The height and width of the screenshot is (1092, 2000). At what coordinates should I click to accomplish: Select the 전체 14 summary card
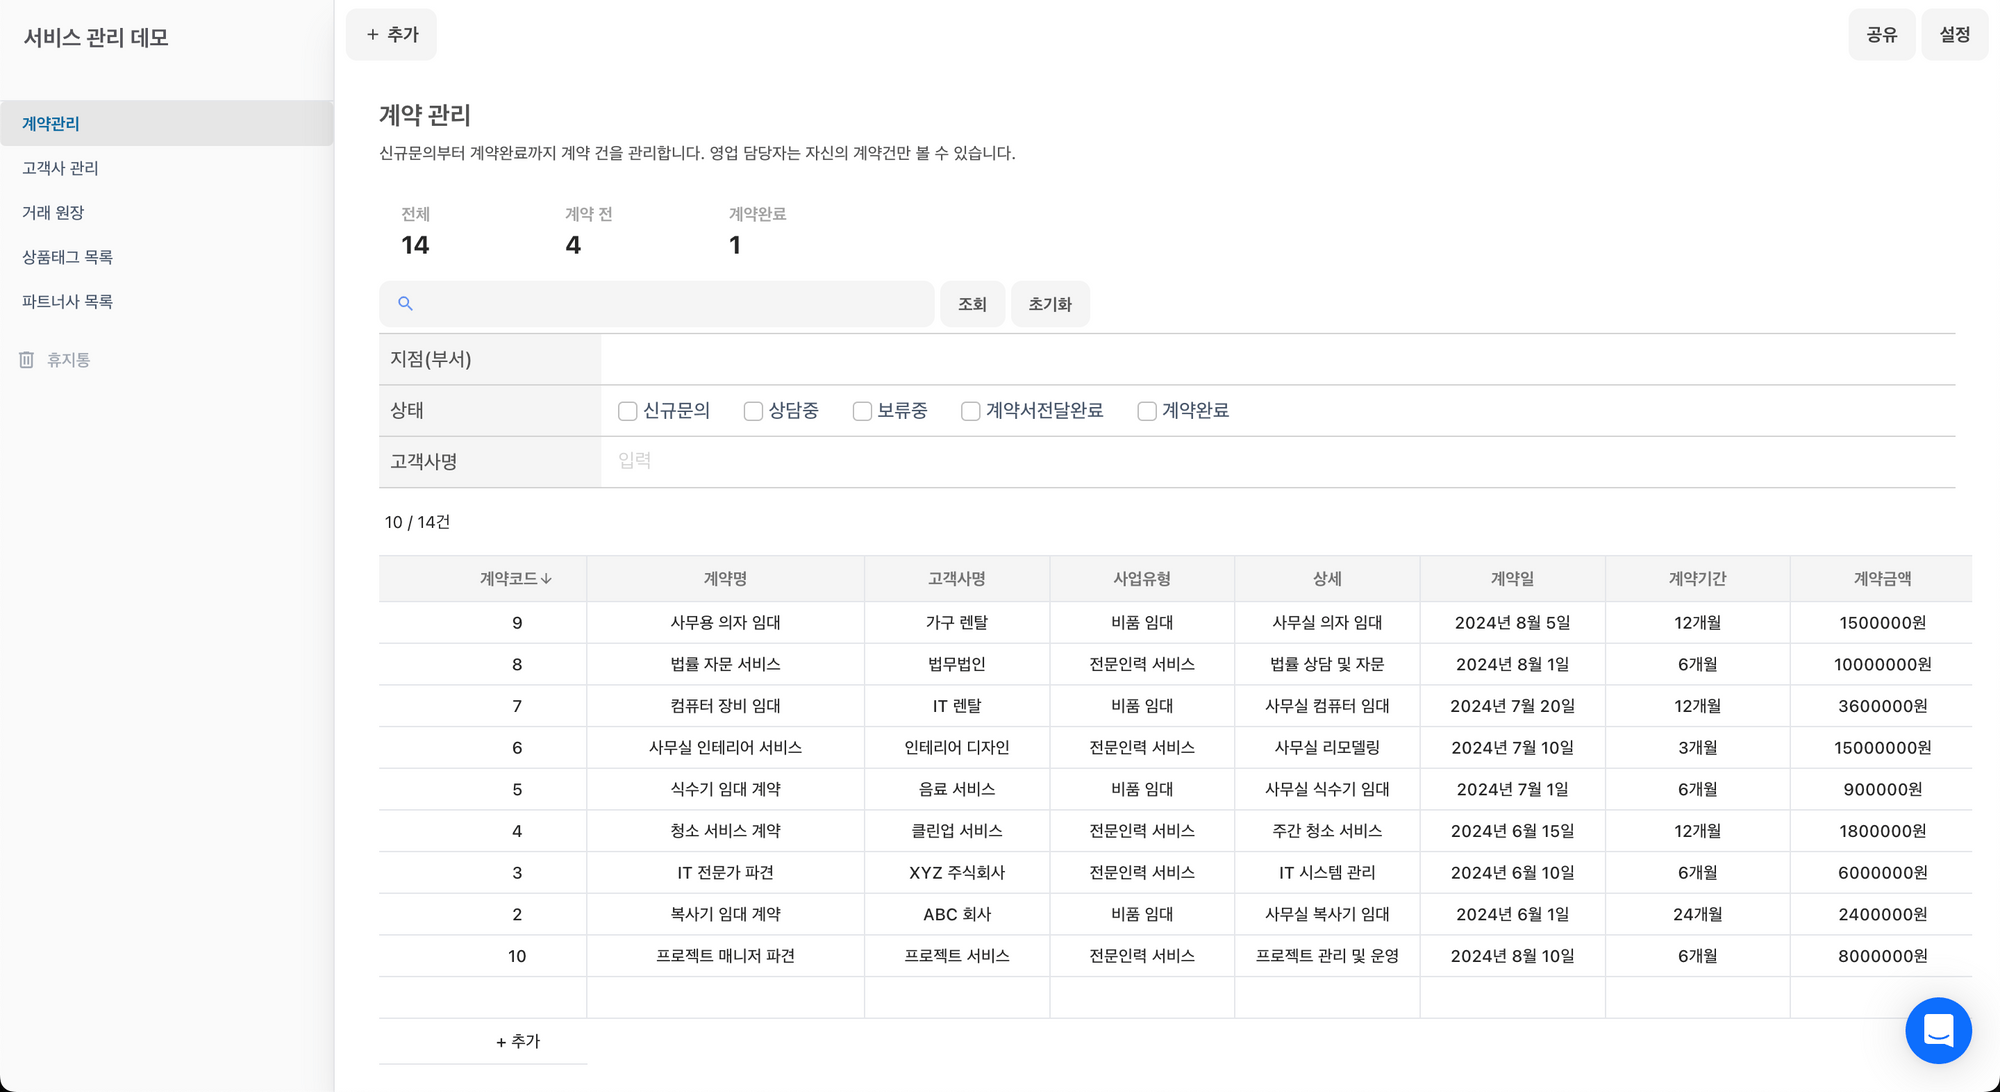click(x=416, y=232)
